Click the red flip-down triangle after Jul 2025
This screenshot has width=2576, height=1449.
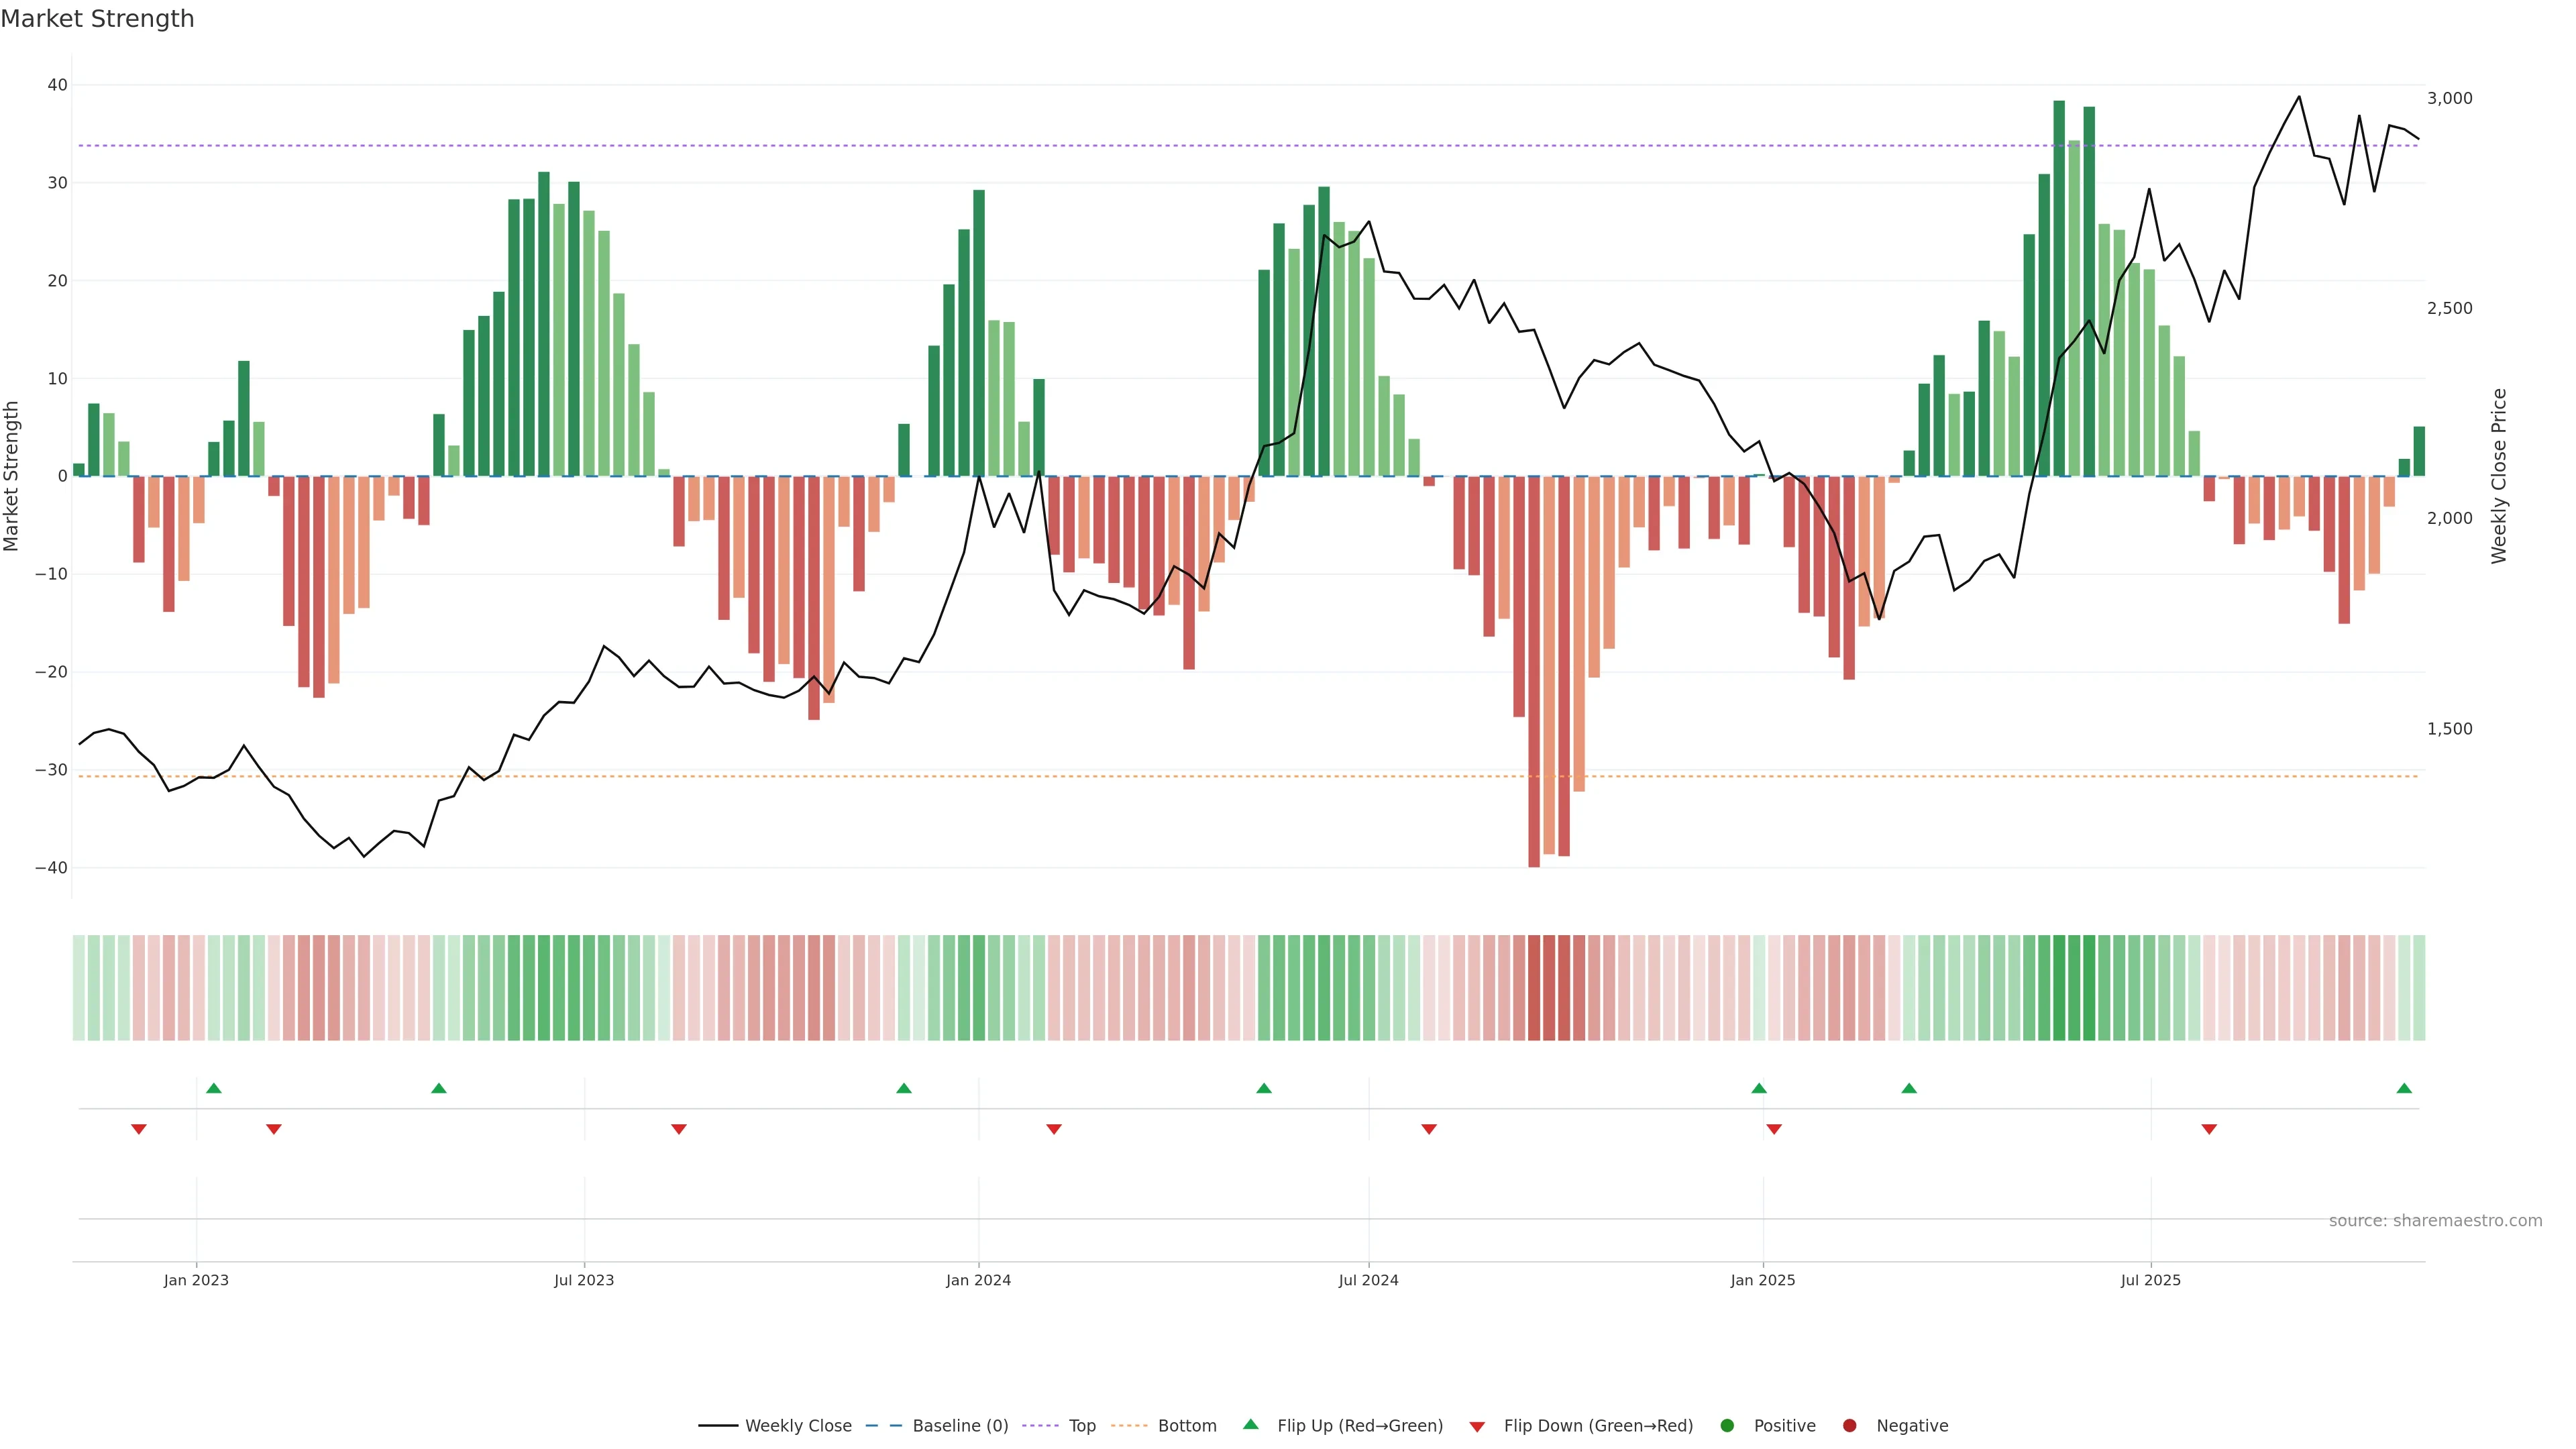pos(2209,1129)
